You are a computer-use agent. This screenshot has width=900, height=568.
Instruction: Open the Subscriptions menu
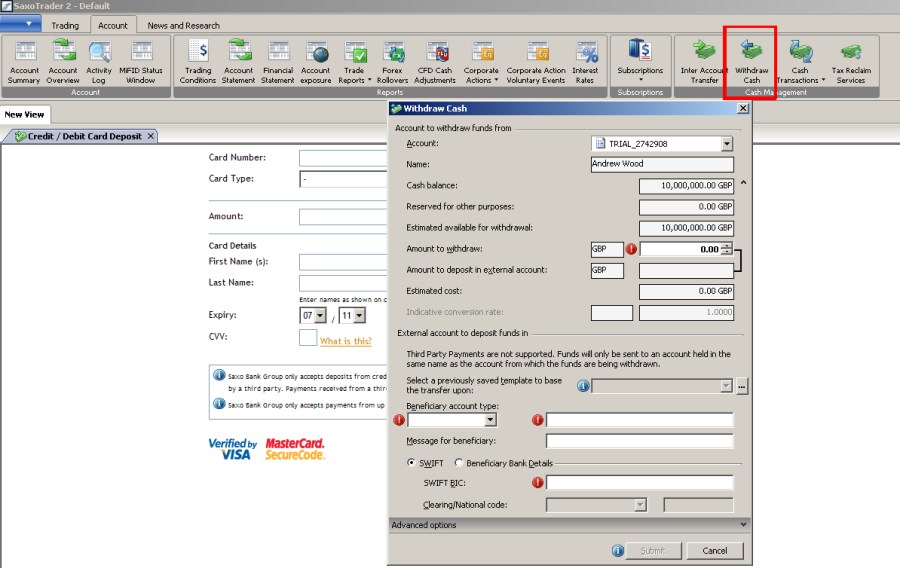[x=640, y=60]
